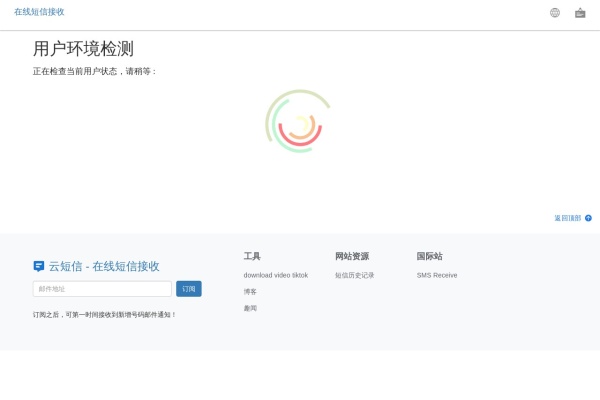Click the arrow icon beside 返回顶部
600x400 pixels.
click(x=588, y=218)
